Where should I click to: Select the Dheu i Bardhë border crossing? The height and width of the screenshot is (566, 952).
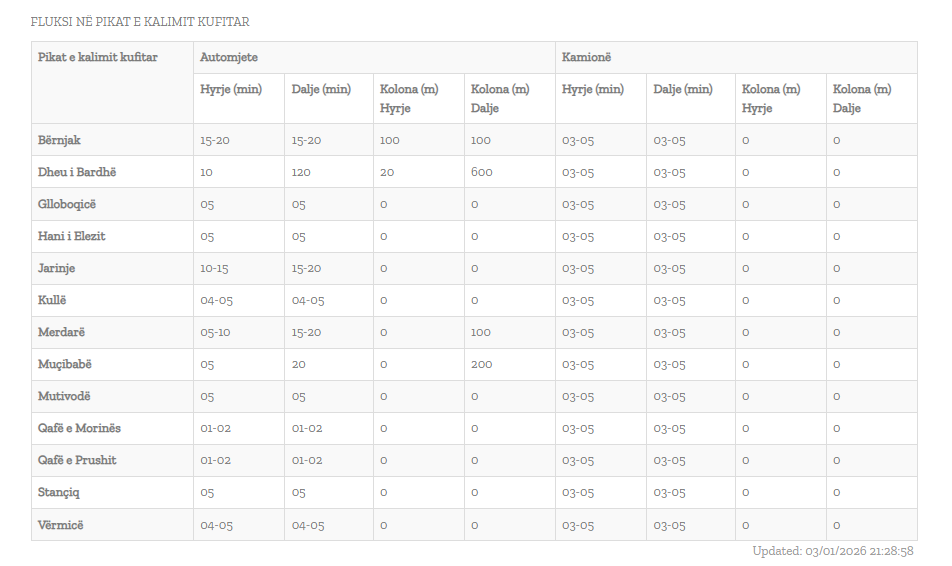pos(77,172)
